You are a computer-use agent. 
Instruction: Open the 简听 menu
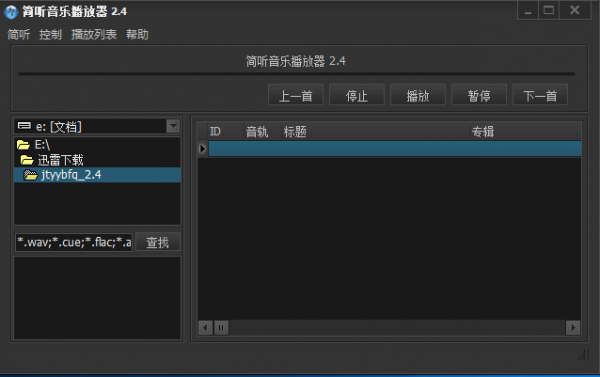pos(18,34)
